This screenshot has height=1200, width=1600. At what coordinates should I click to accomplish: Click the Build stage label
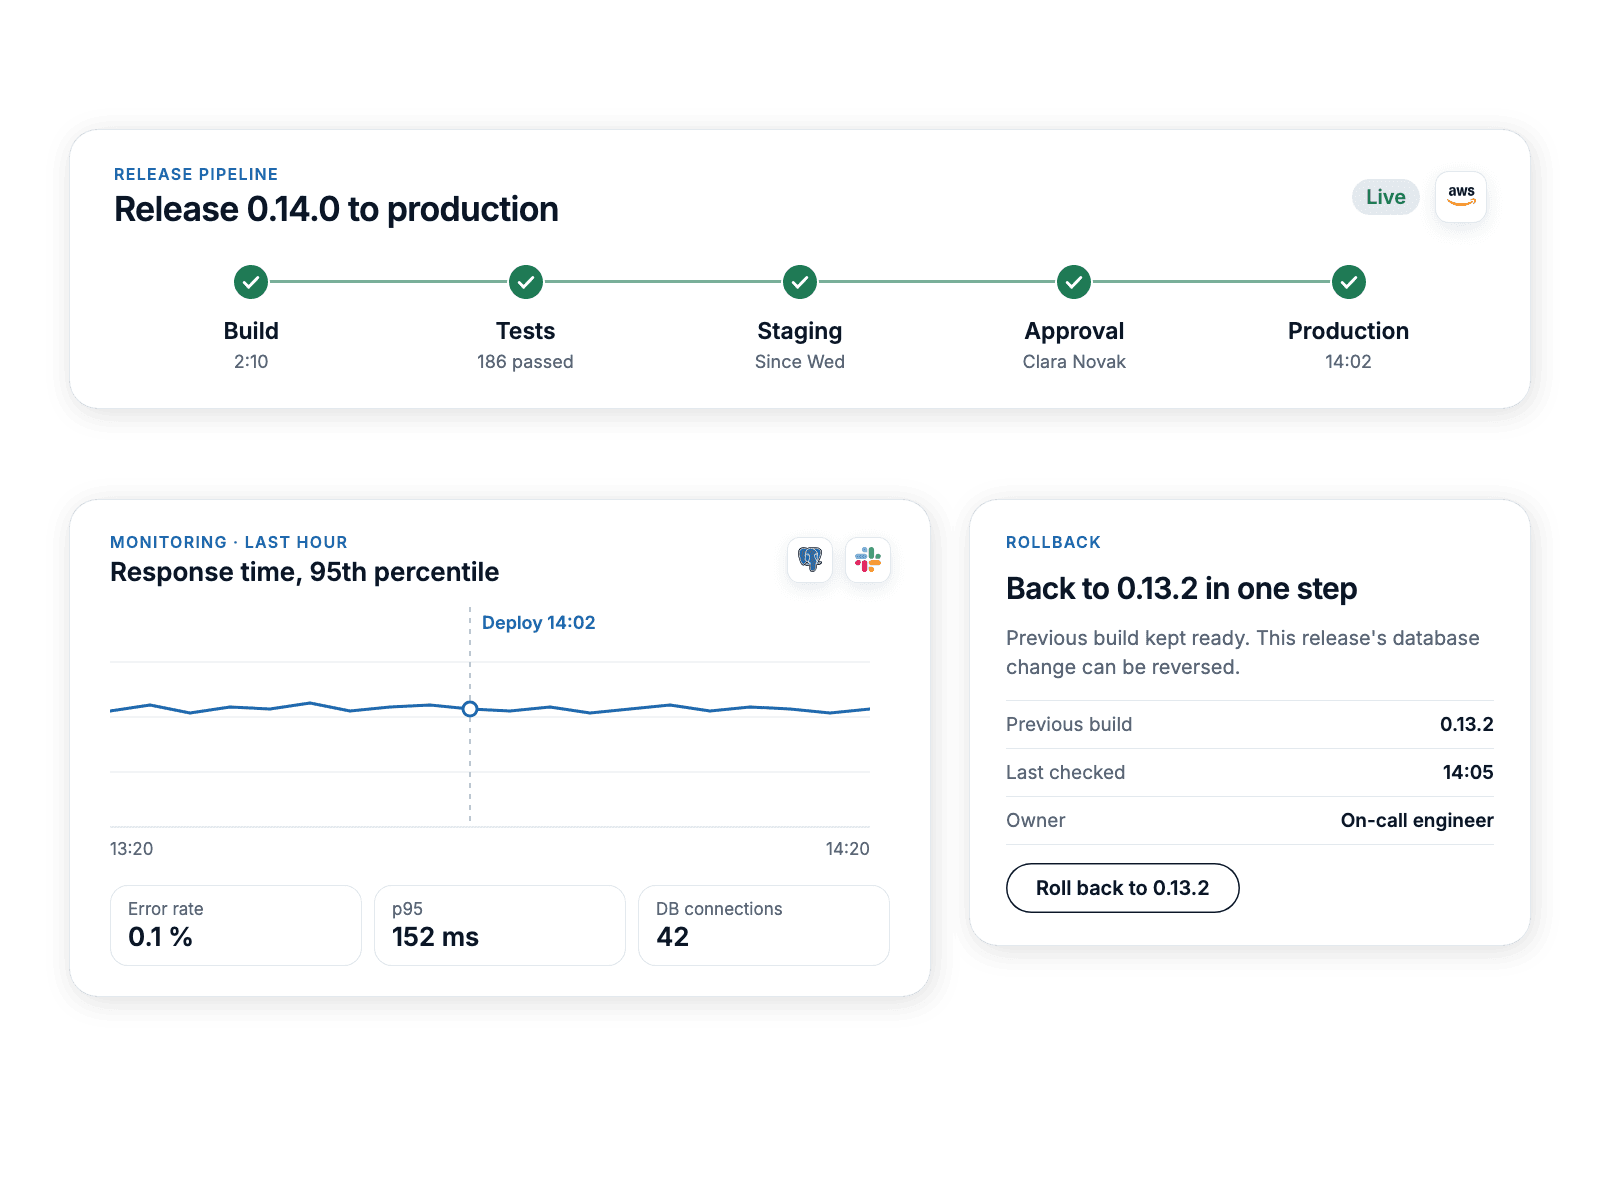point(251,331)
